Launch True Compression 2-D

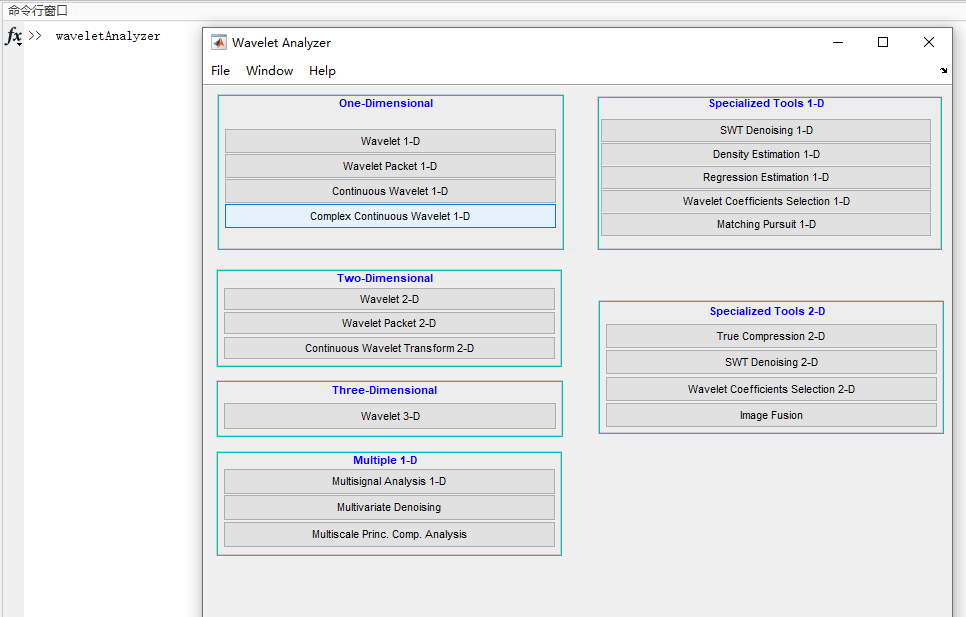pos(771,336)
